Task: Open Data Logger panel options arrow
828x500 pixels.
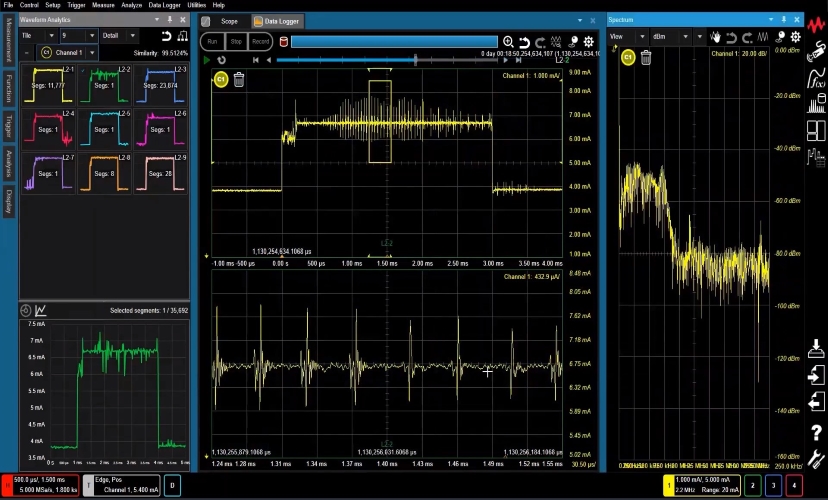Action: (580, 21)
